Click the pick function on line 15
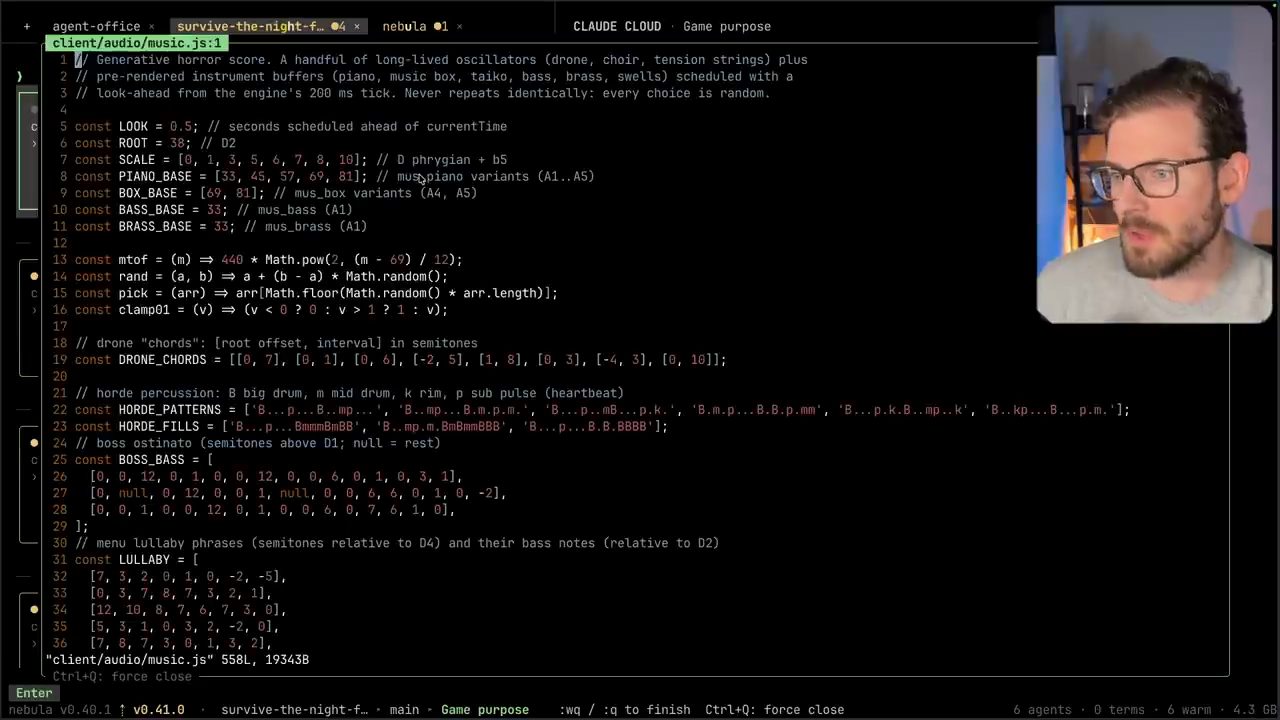 tap(316, 293)
